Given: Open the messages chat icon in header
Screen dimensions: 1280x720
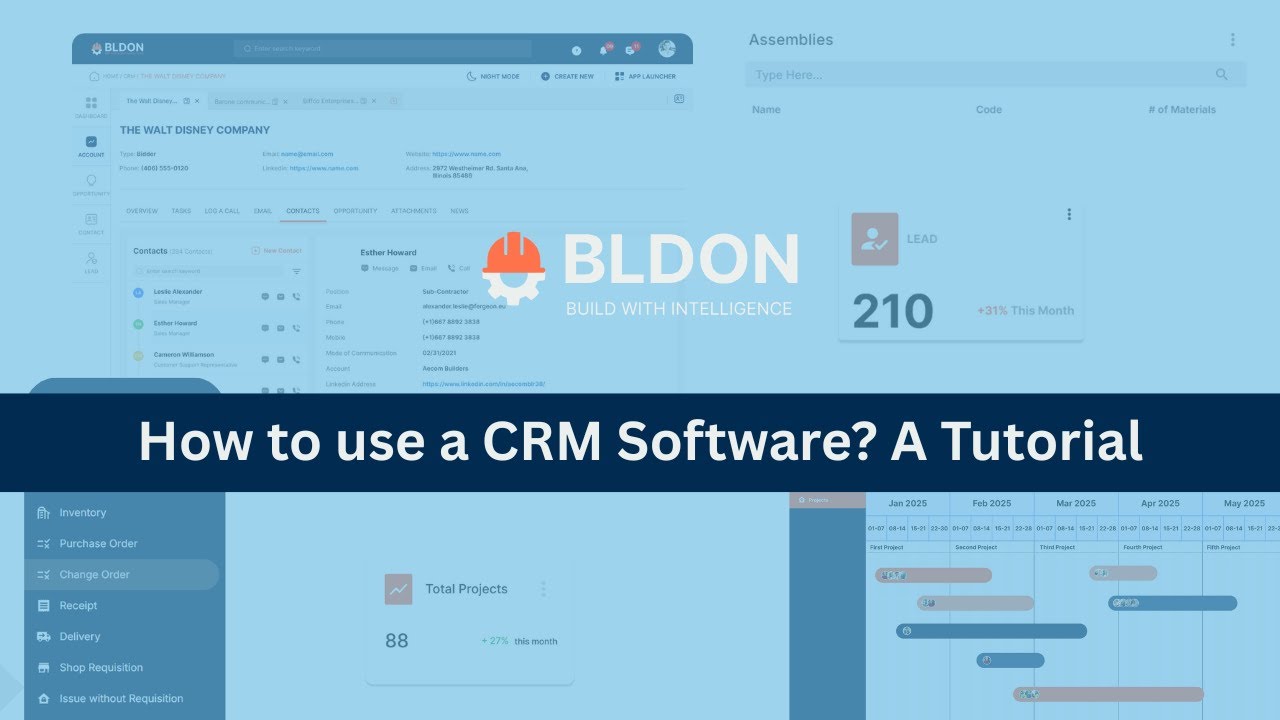Looking at the screenshot, I should pyautogui.click(x=631, y=49).
